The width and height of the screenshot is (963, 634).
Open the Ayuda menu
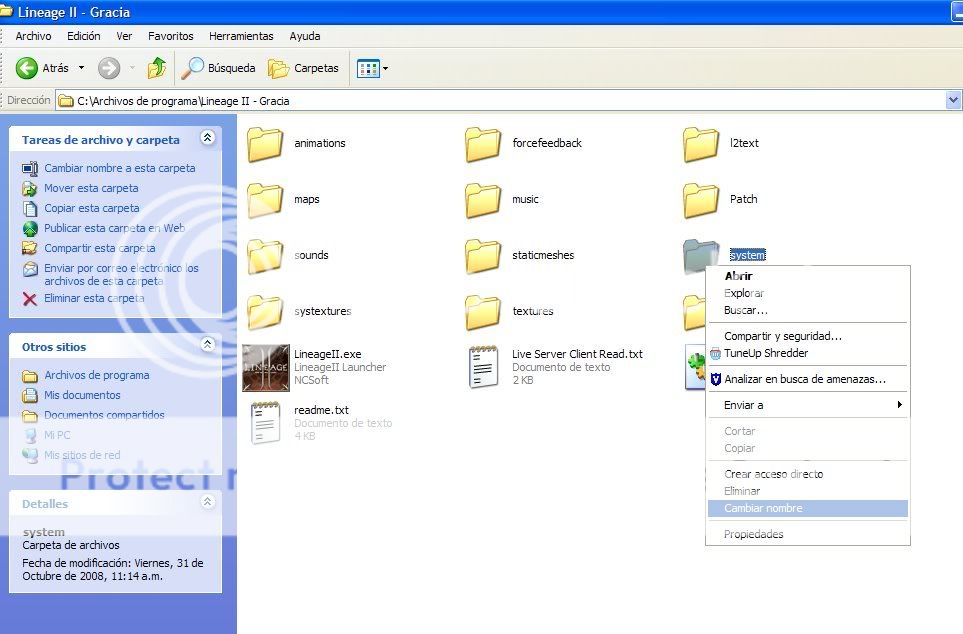305,36
